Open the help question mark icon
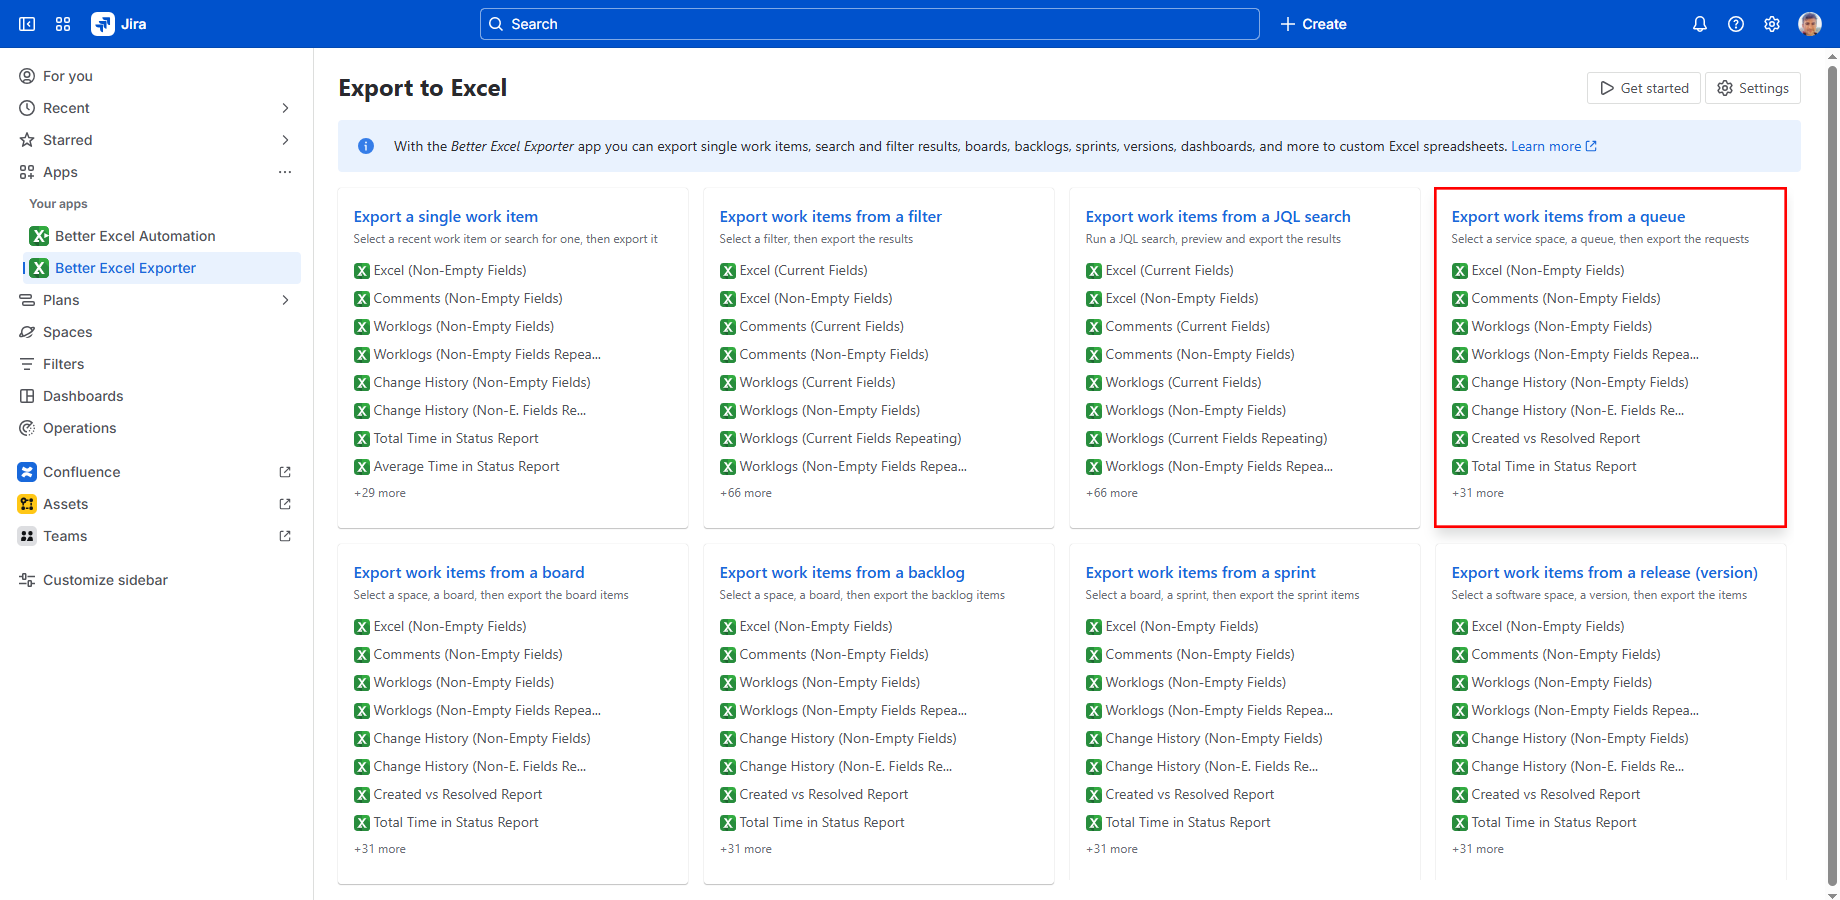This screenshot has height=900, width=1840. 1736,24
